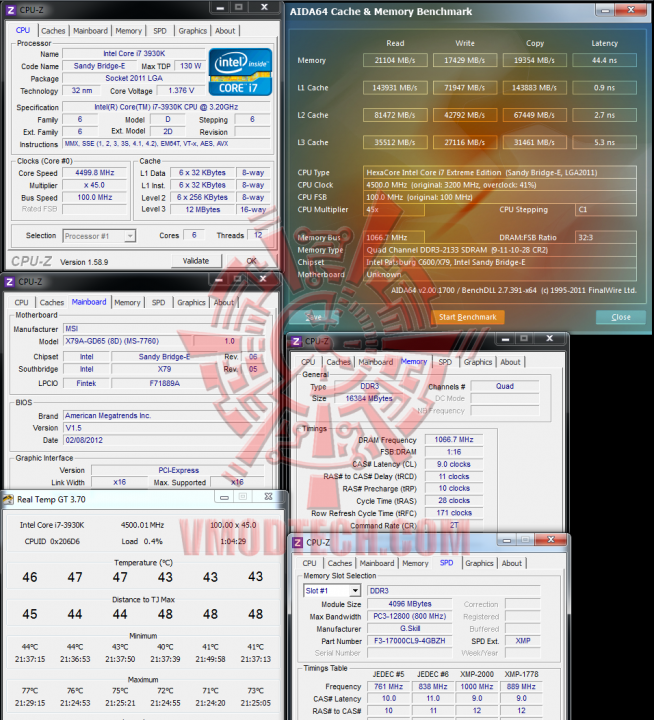
Task: Switch to CPU tab in CPU-Z motherboard BIOS window
Action: coord(22,303)
